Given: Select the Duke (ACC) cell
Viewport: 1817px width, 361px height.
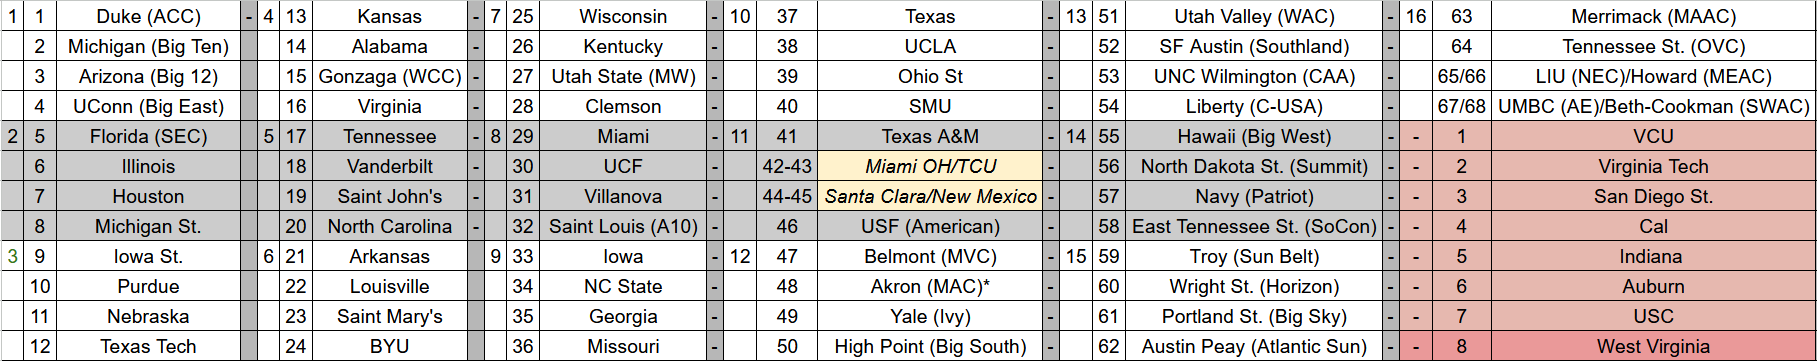Looking at the screenshot, I should pos(148,16).
